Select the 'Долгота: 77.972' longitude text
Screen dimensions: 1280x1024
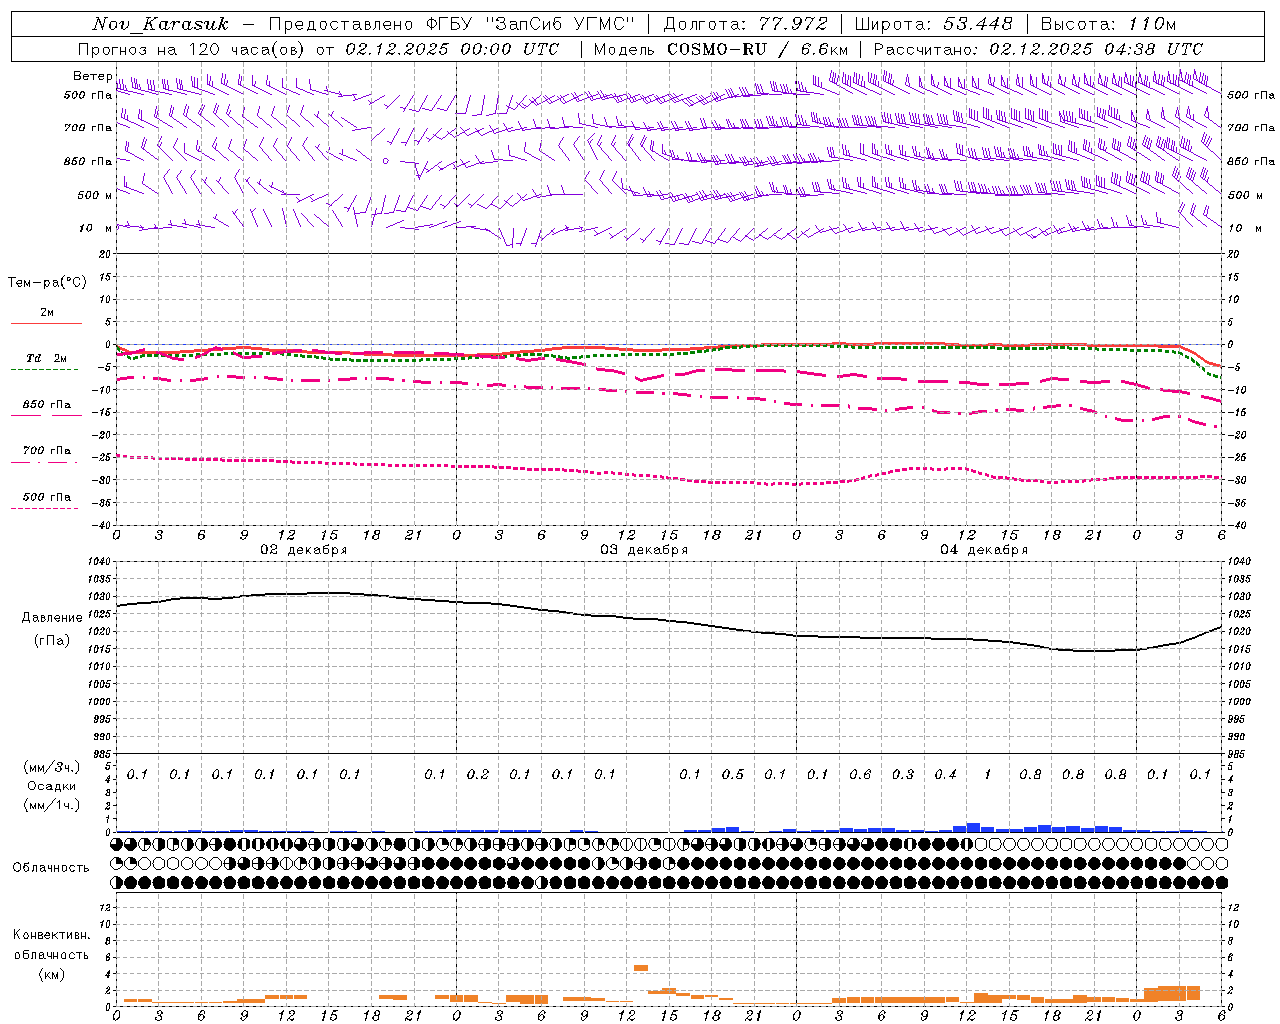(x=746, y=24)
